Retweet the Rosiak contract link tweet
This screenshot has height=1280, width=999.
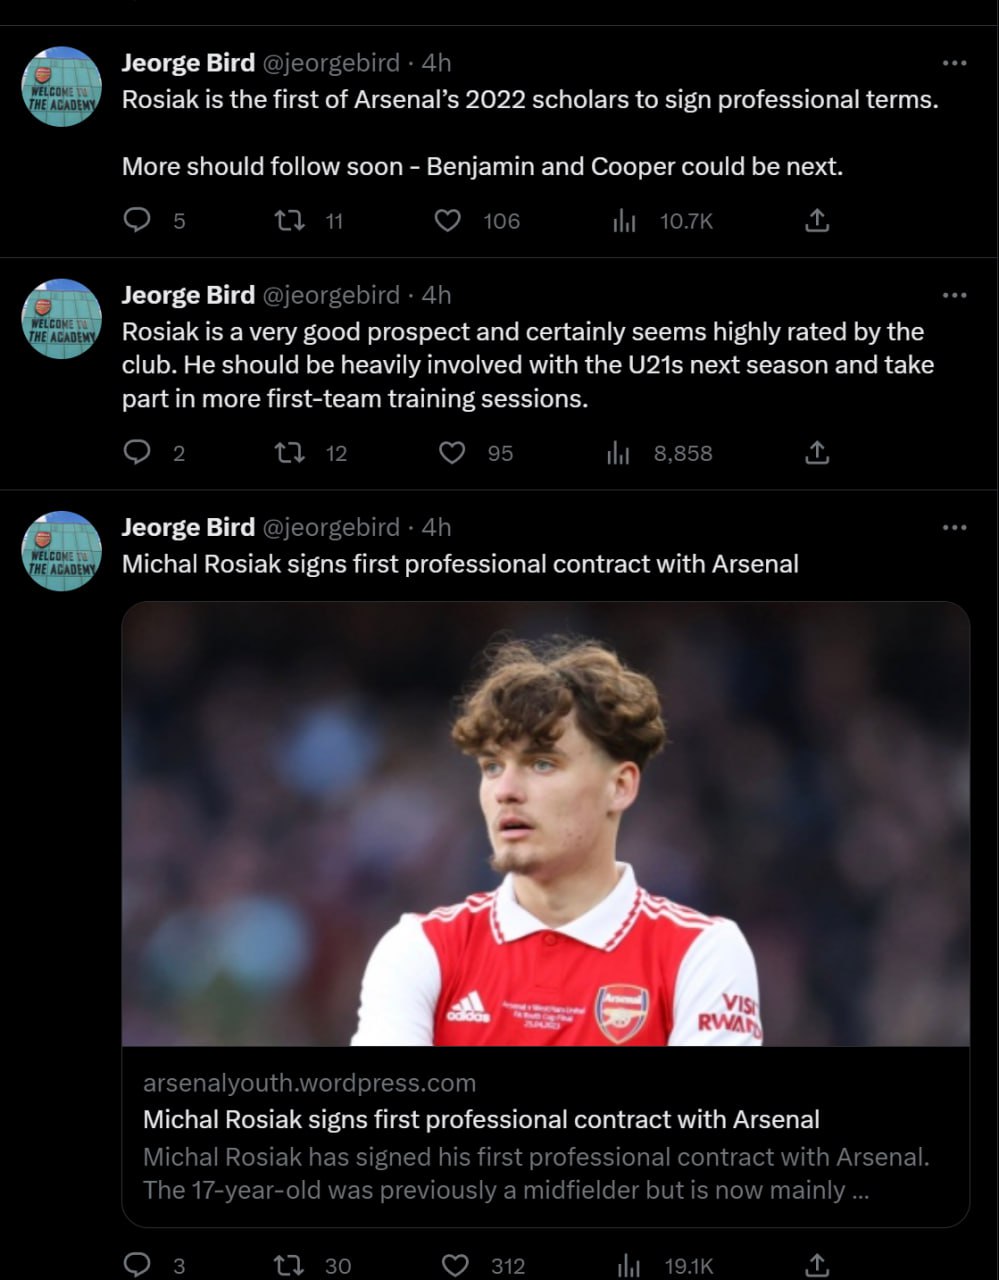pyautogui.click(x=290, y=1265)
